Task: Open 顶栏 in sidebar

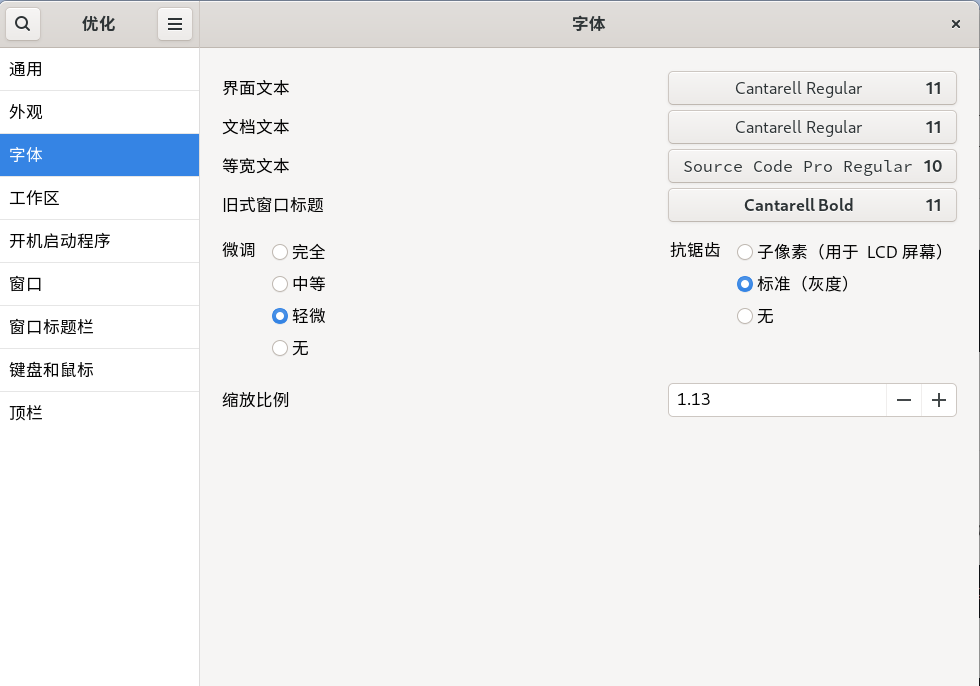Action: click(99, 413)
